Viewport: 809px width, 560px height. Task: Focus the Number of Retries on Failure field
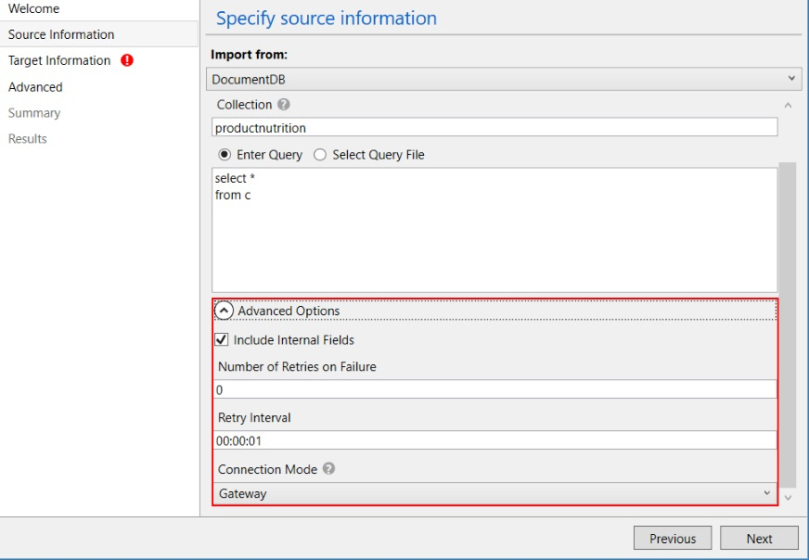point(494,390)
